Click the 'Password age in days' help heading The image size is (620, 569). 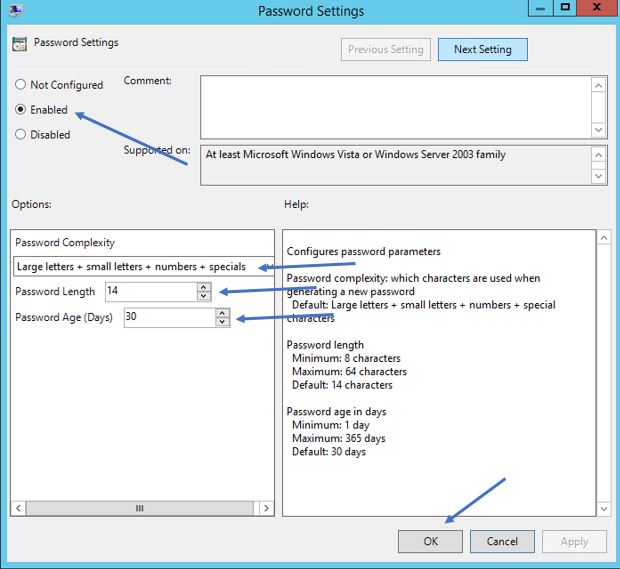coord(336,411)
